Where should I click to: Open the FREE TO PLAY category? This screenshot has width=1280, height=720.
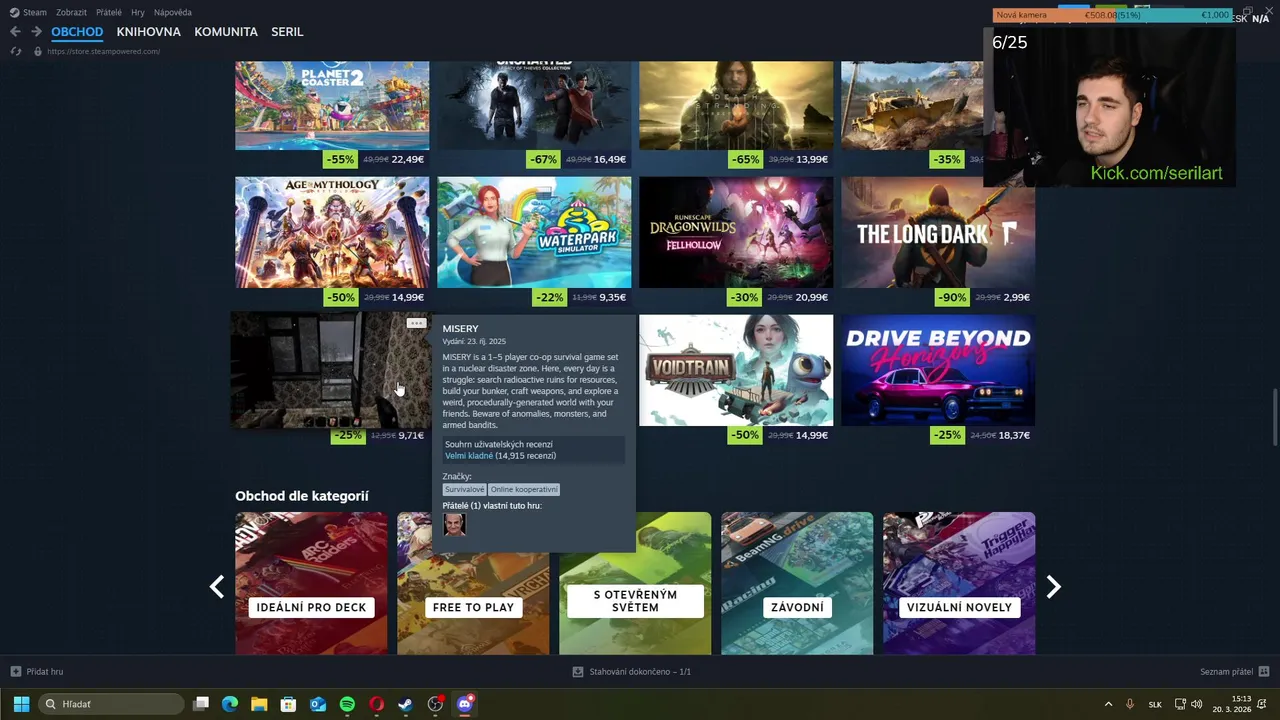473,584
